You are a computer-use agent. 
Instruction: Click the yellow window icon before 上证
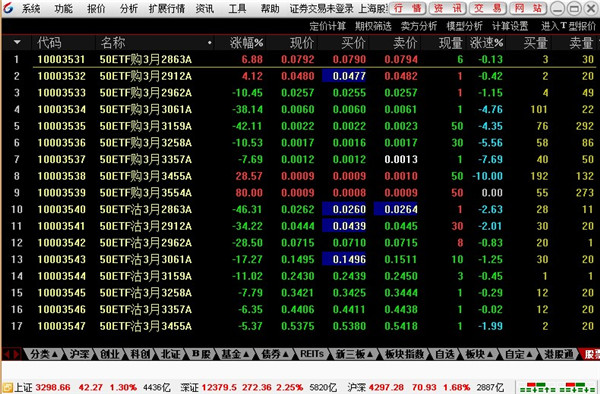[7, 388]
